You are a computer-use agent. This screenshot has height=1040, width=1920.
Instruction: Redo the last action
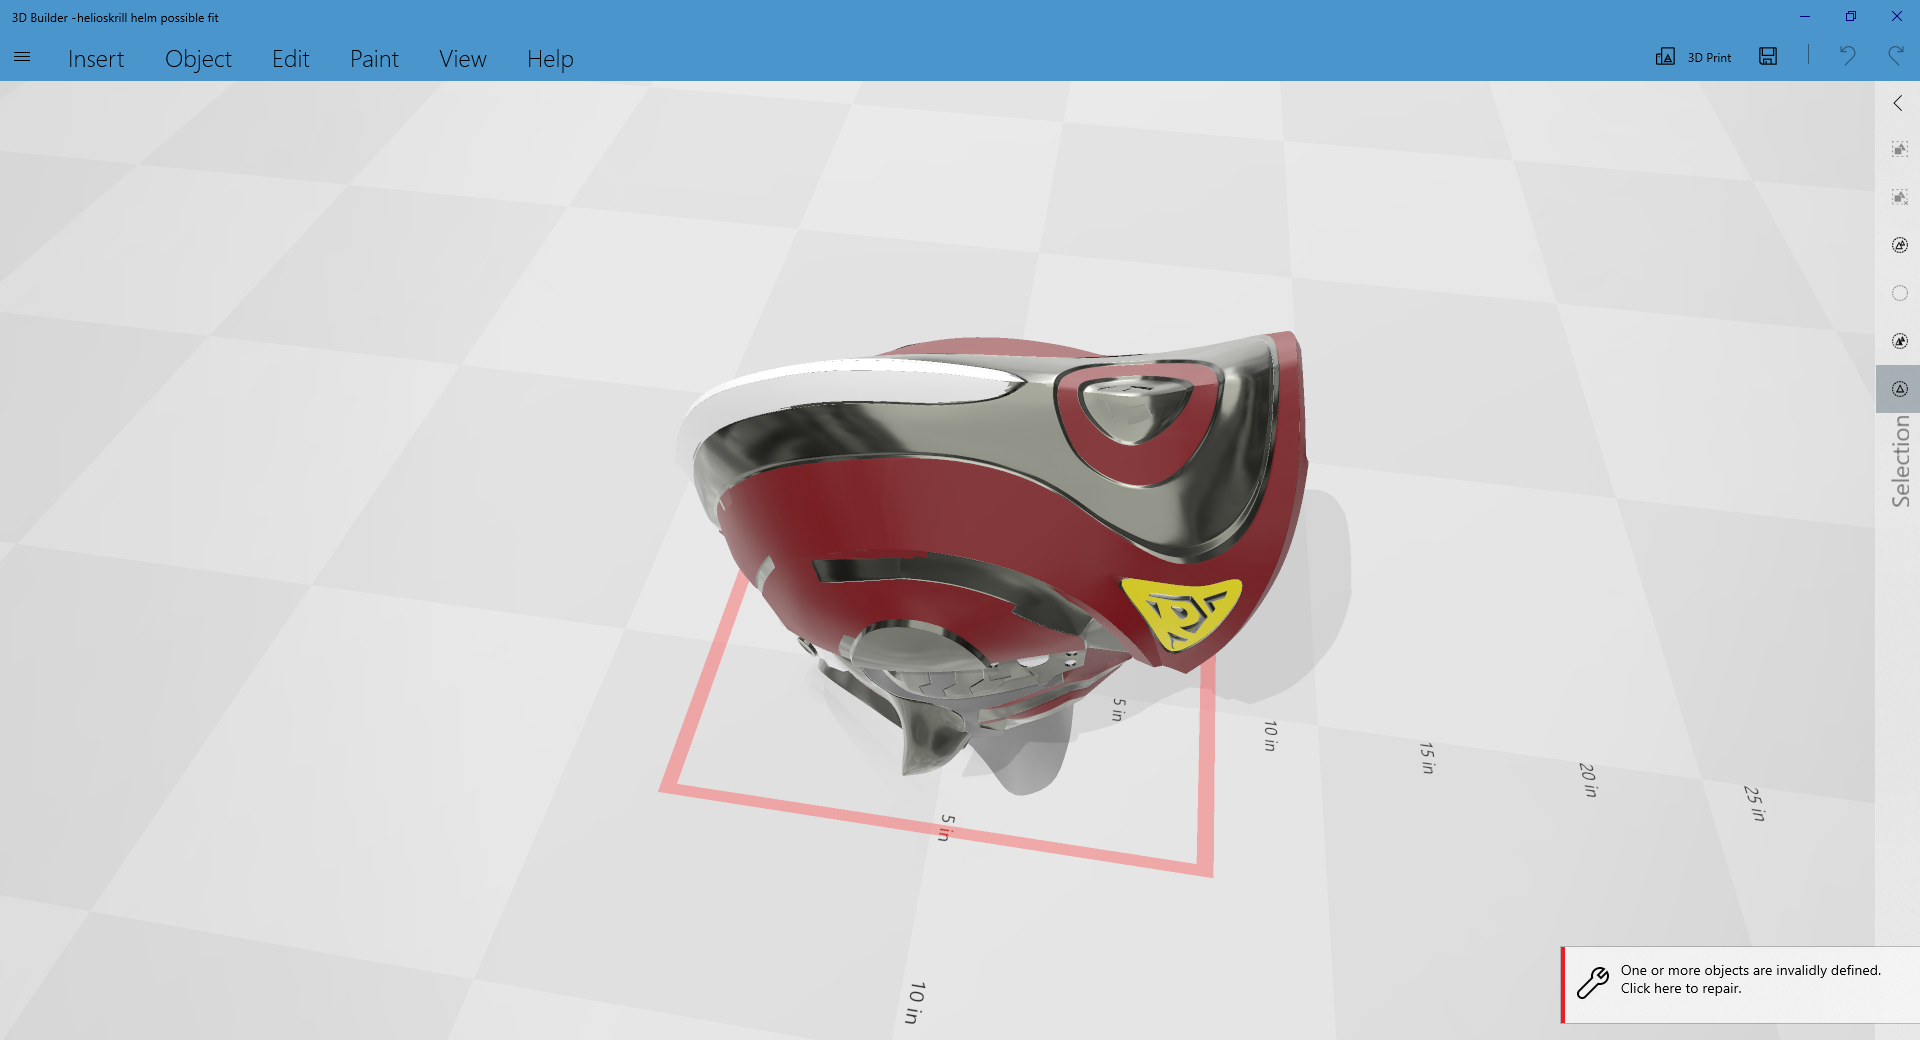click(1896, 56)
